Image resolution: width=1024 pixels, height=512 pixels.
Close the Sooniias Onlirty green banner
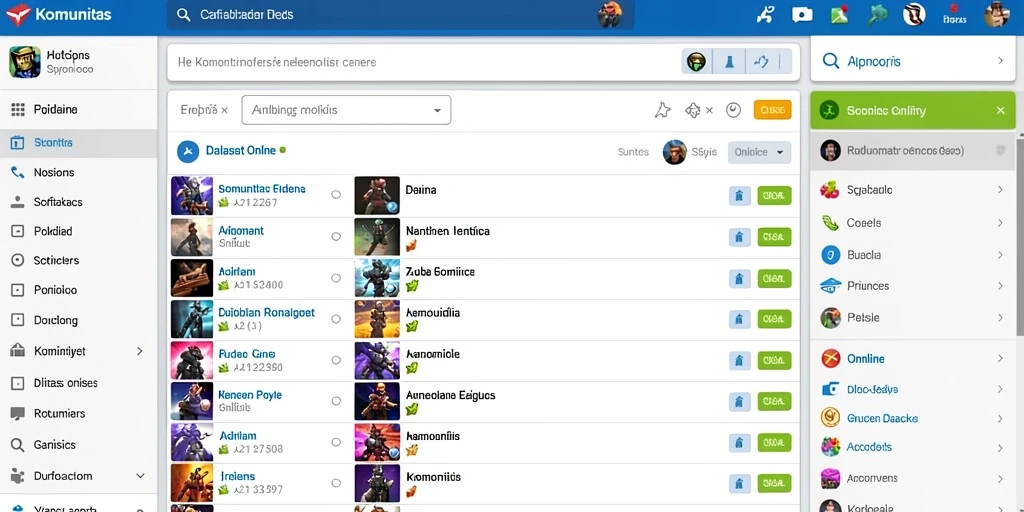[x=1000, y=110]
